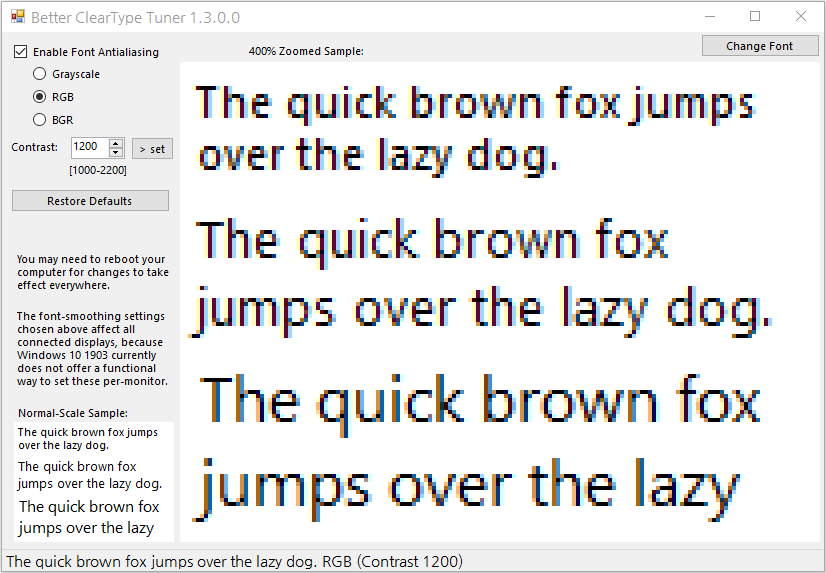Maximize the ClearType Tuner window
This screenshot has width=826, height=573.
tap(755, 16)
